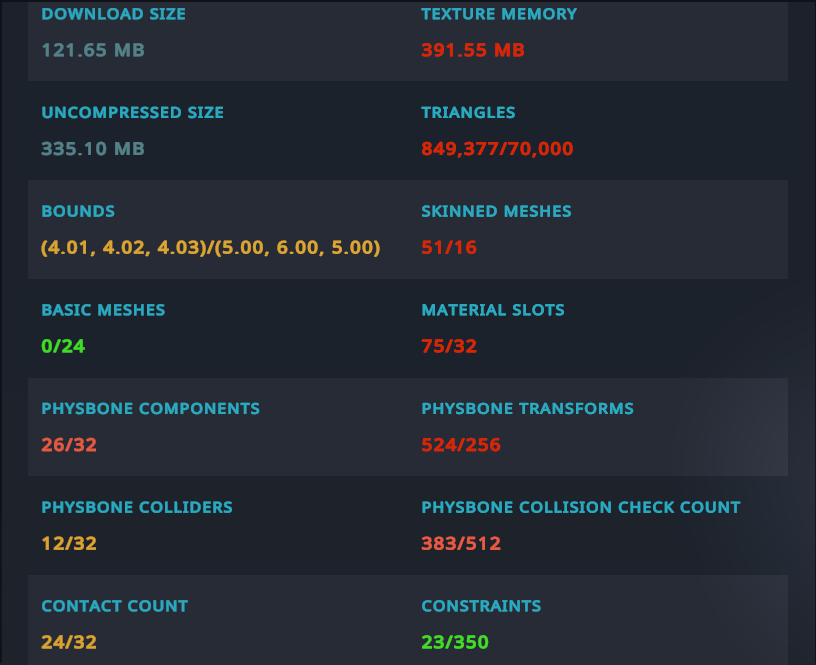This screenshot has height=665, width=816.
Task: Select the bounds value starting with (4.01
Action: [x=211, y=248]
